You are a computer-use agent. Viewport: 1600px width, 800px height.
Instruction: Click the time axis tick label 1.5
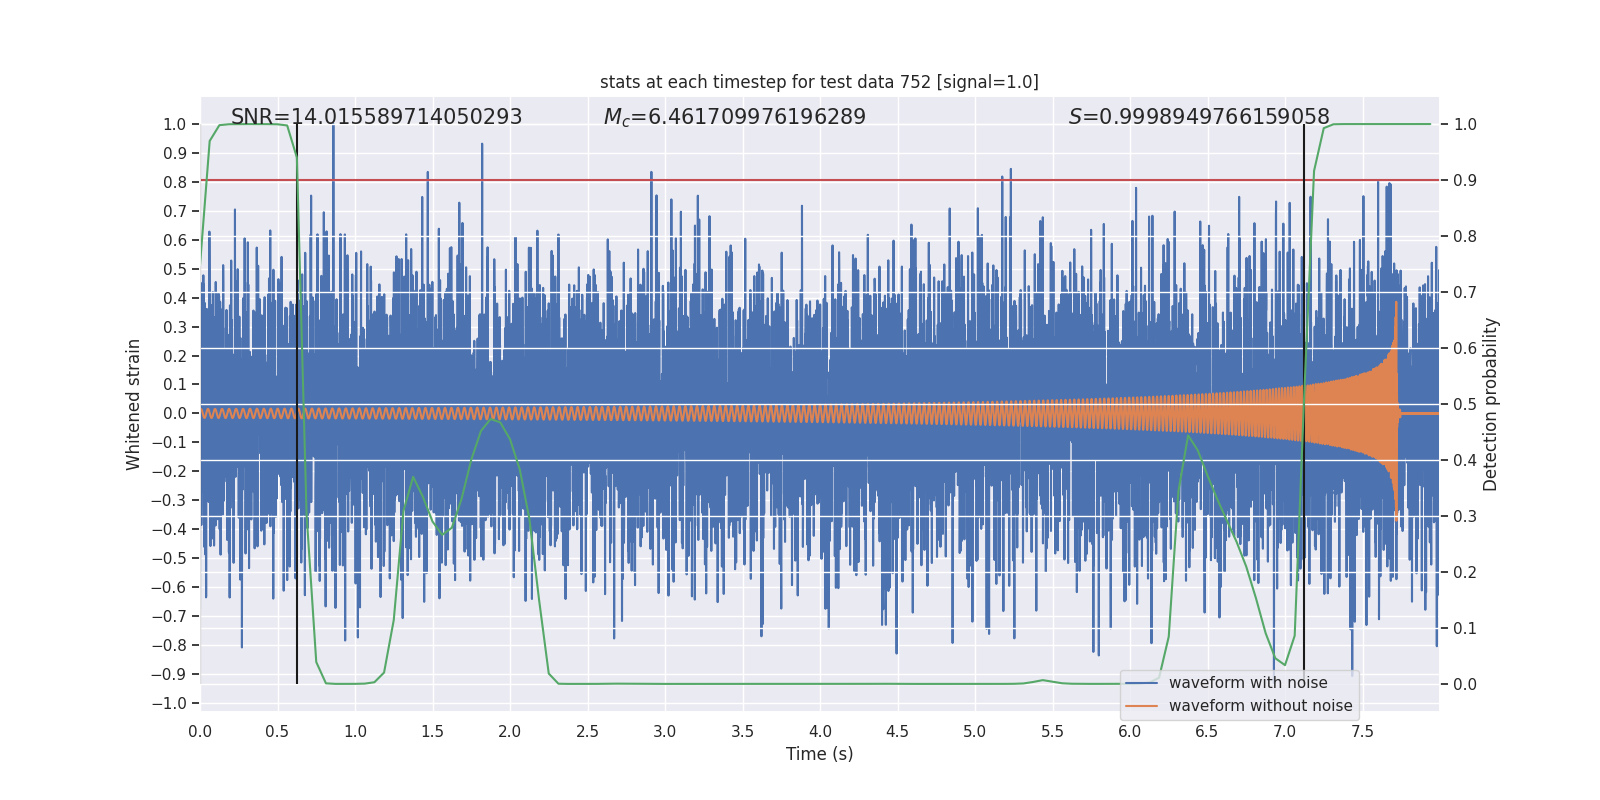(x=432, y=732)
